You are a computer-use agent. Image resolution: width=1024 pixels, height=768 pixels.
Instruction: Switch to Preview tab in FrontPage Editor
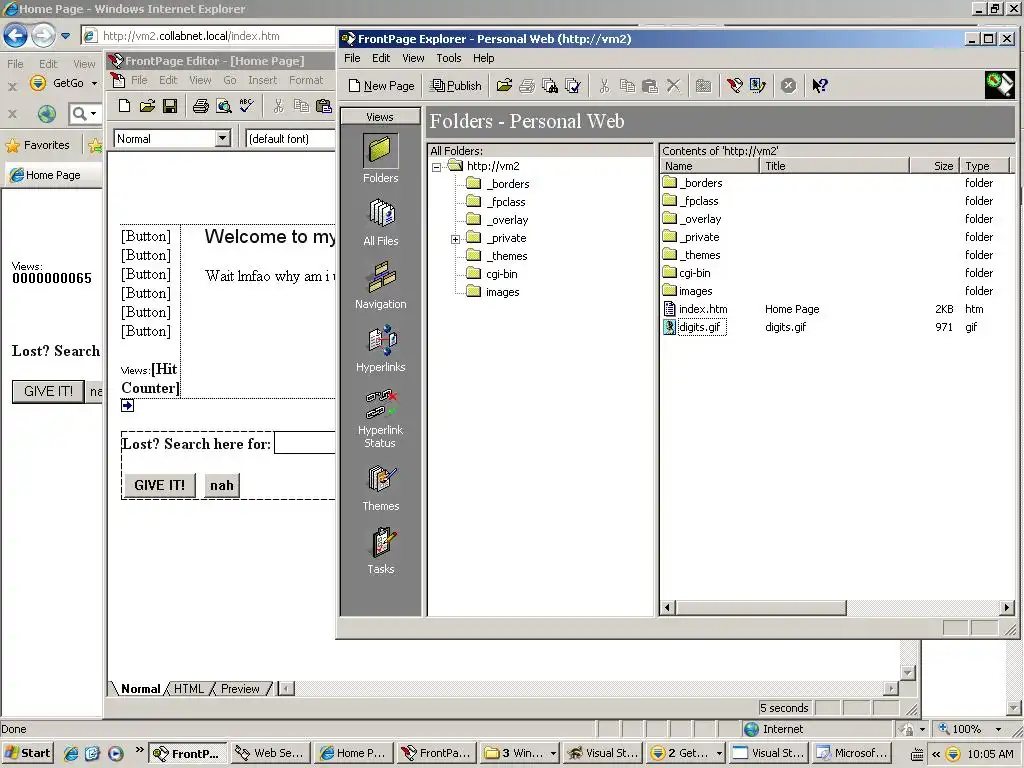coord(240,688)
